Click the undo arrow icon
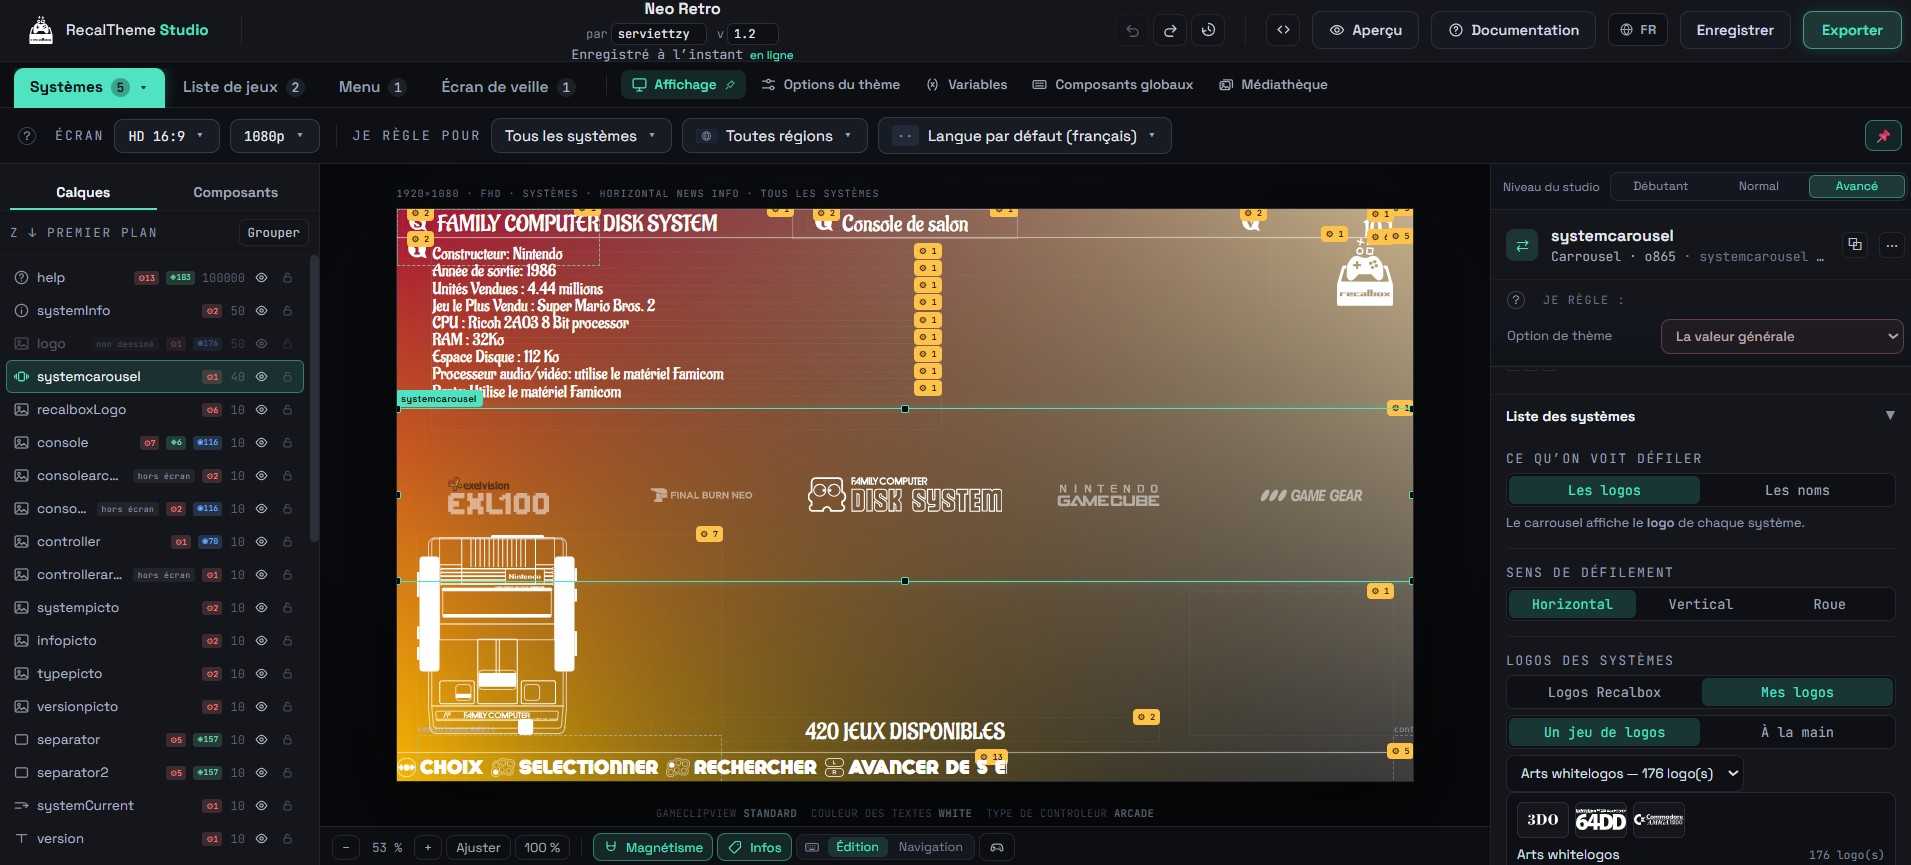Image resolution: width=1911 pixels, height=865 pixels. (x=1132, y=30)
